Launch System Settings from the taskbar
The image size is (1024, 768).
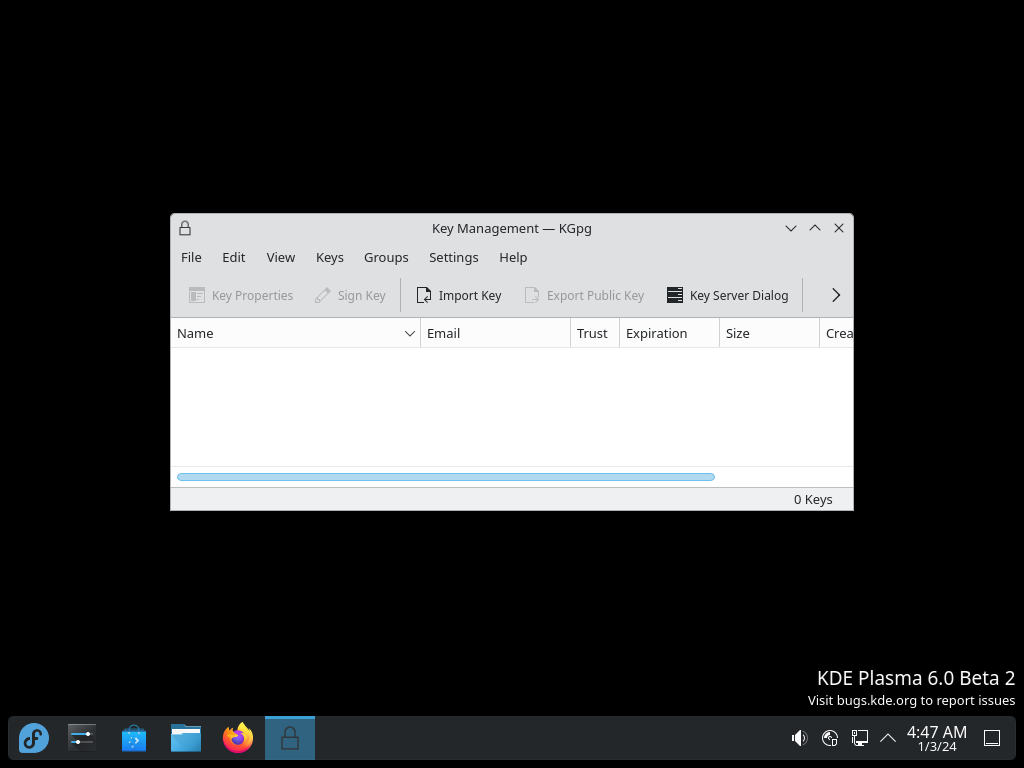pos(82,738)
